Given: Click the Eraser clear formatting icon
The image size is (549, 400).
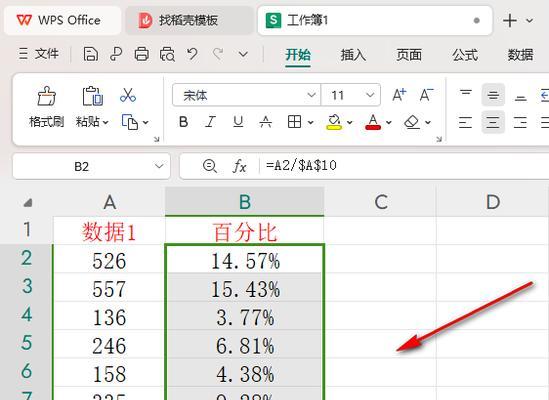Looking at the screenshot, I should pos(412,122).
